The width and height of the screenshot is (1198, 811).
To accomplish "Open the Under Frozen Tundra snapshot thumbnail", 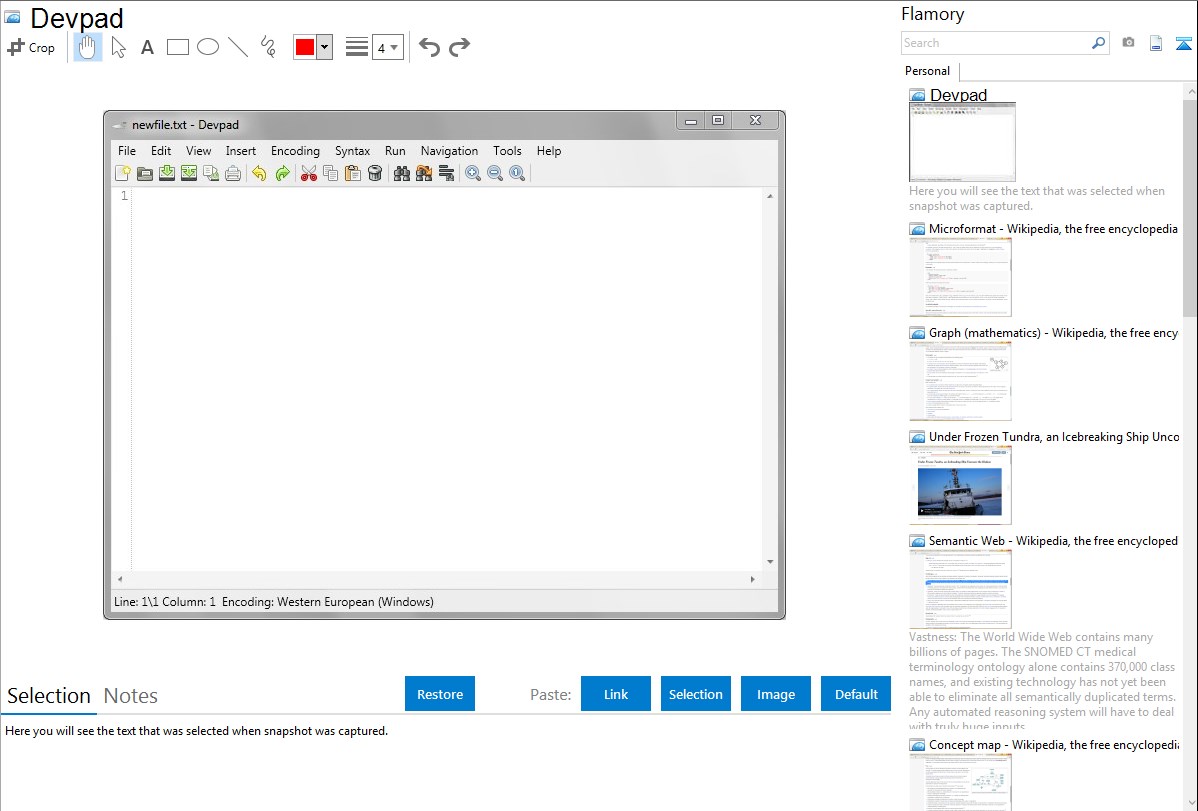I will click(x=960, y=485).
